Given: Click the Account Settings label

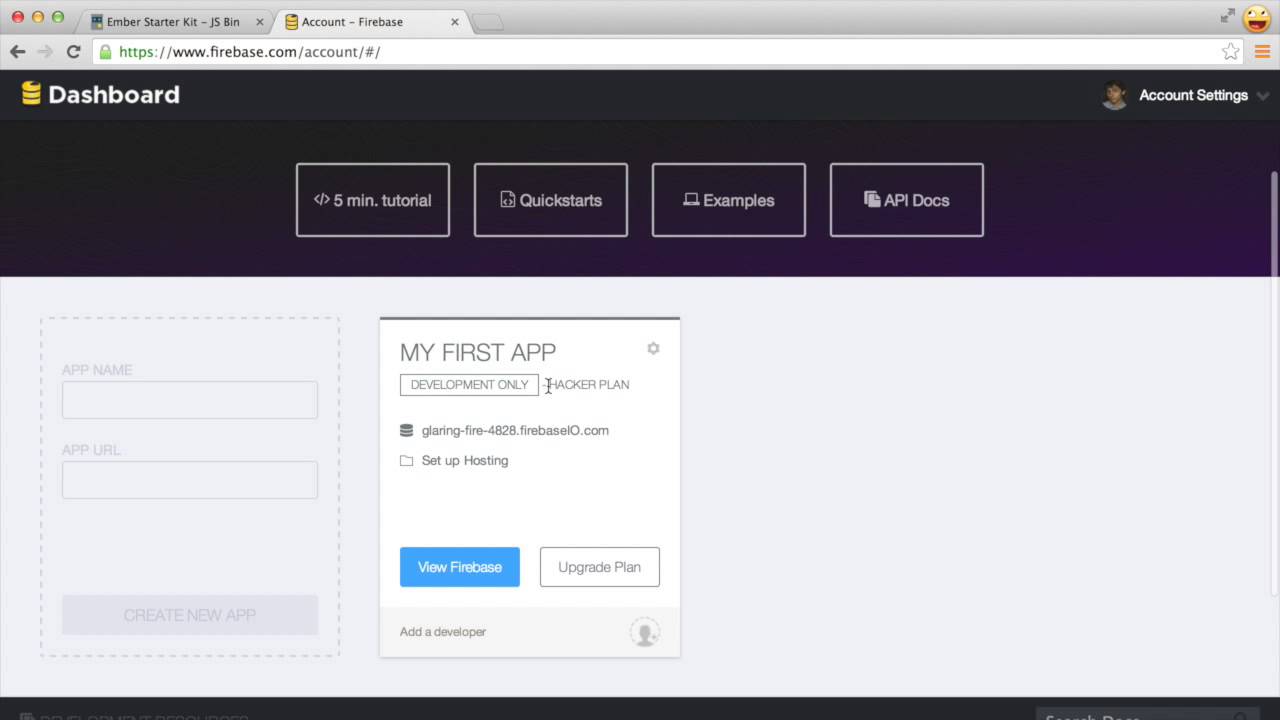Looking at the screenshot, I should tap(1194, 95).
